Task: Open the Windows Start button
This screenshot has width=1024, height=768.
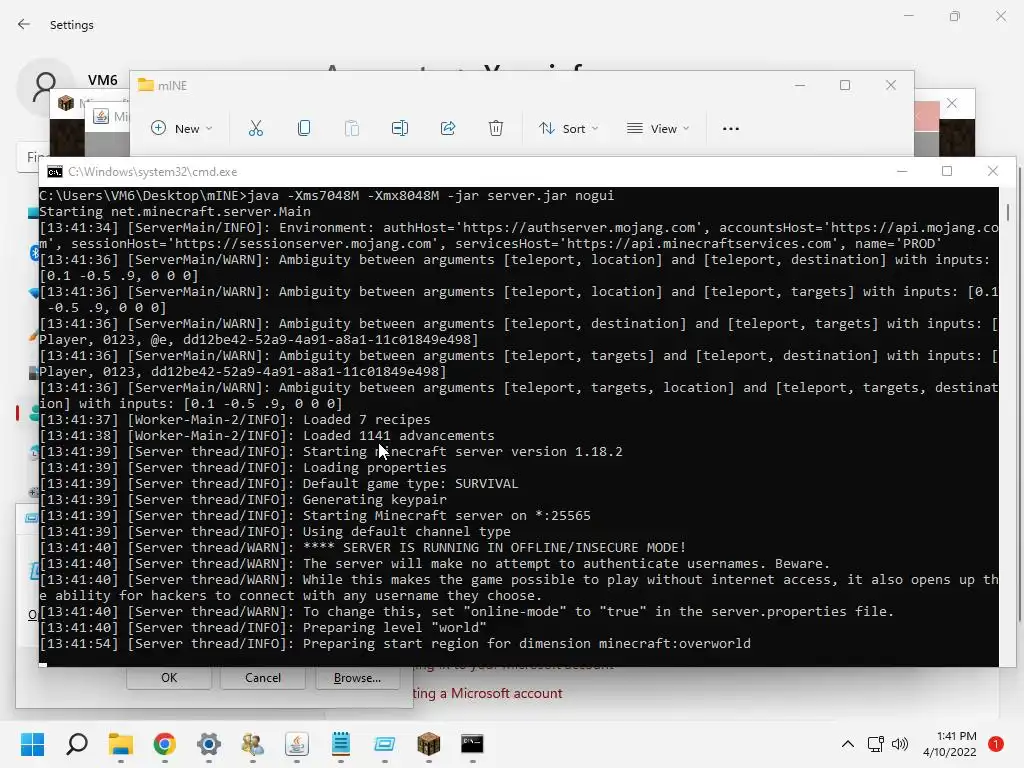Action: click(32, 744)
